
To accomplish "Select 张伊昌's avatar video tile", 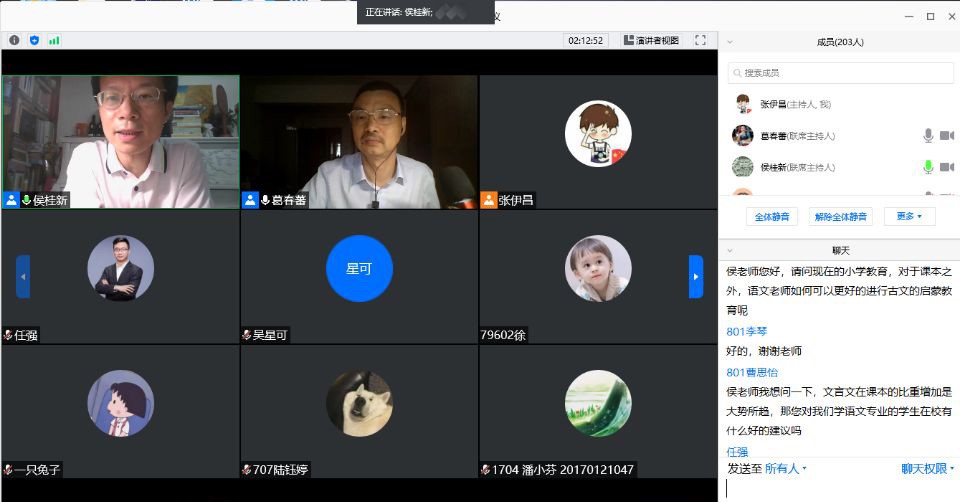I will click(598, 133).
